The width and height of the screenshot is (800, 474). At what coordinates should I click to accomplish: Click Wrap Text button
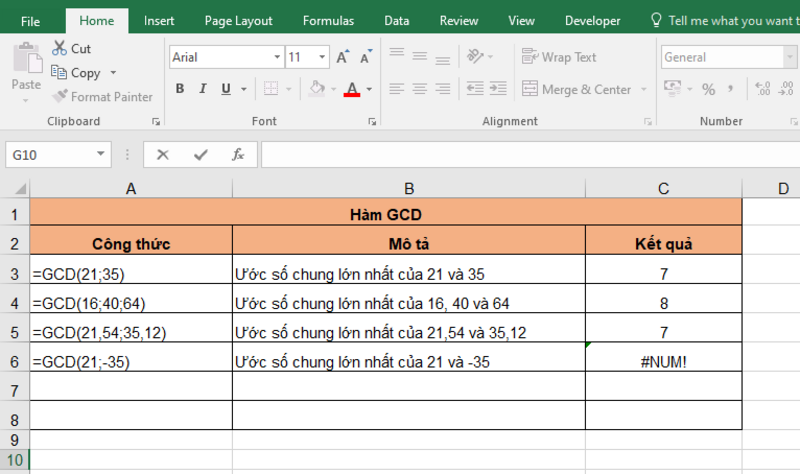coord(559,57)
